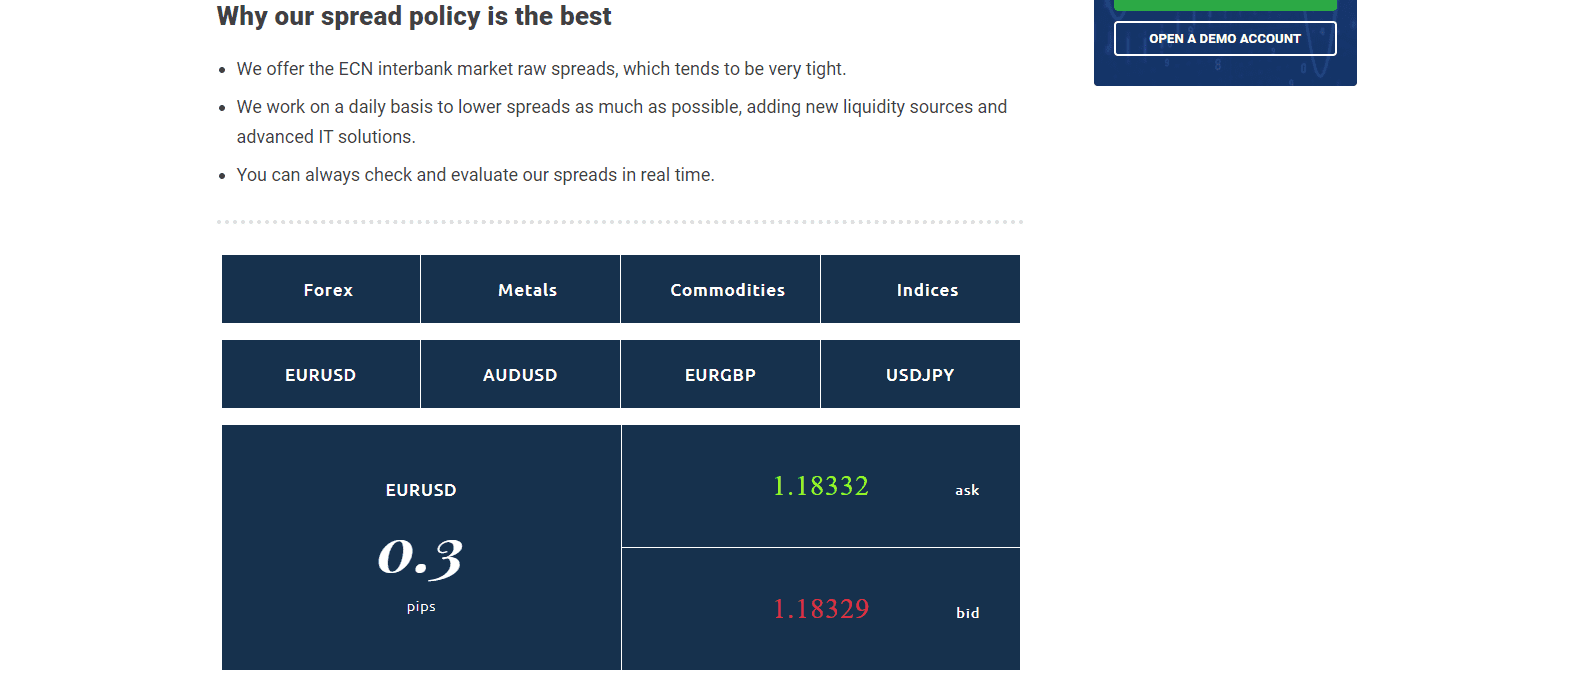Open the Indices category
This screenshot has width=1575, height=682.
click(x=920, y=289)
